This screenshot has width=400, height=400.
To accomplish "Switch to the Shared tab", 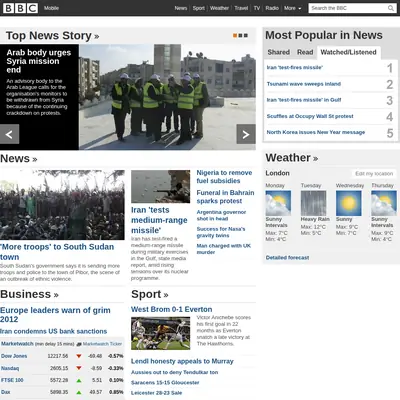I will pyautogui.click(x=278, y=52).
